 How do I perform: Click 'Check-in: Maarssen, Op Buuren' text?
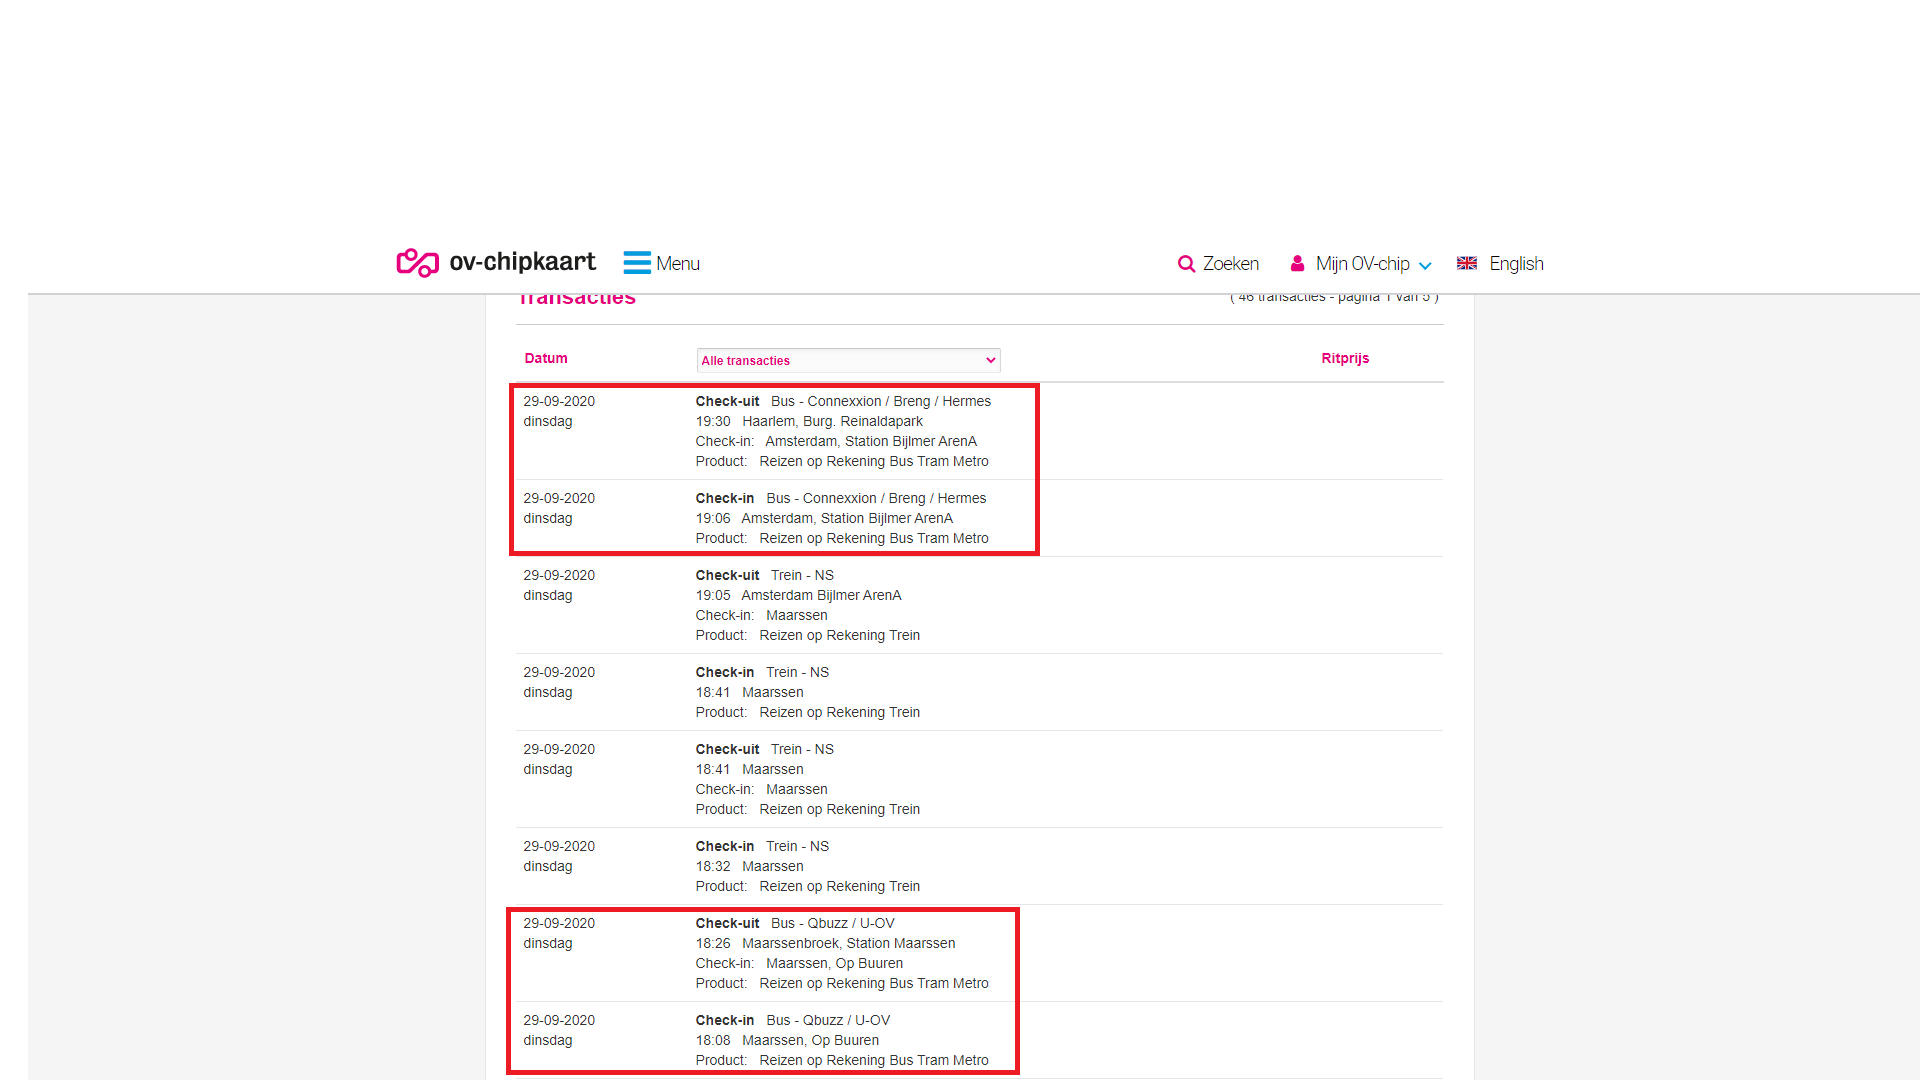[x=799, y=963]
